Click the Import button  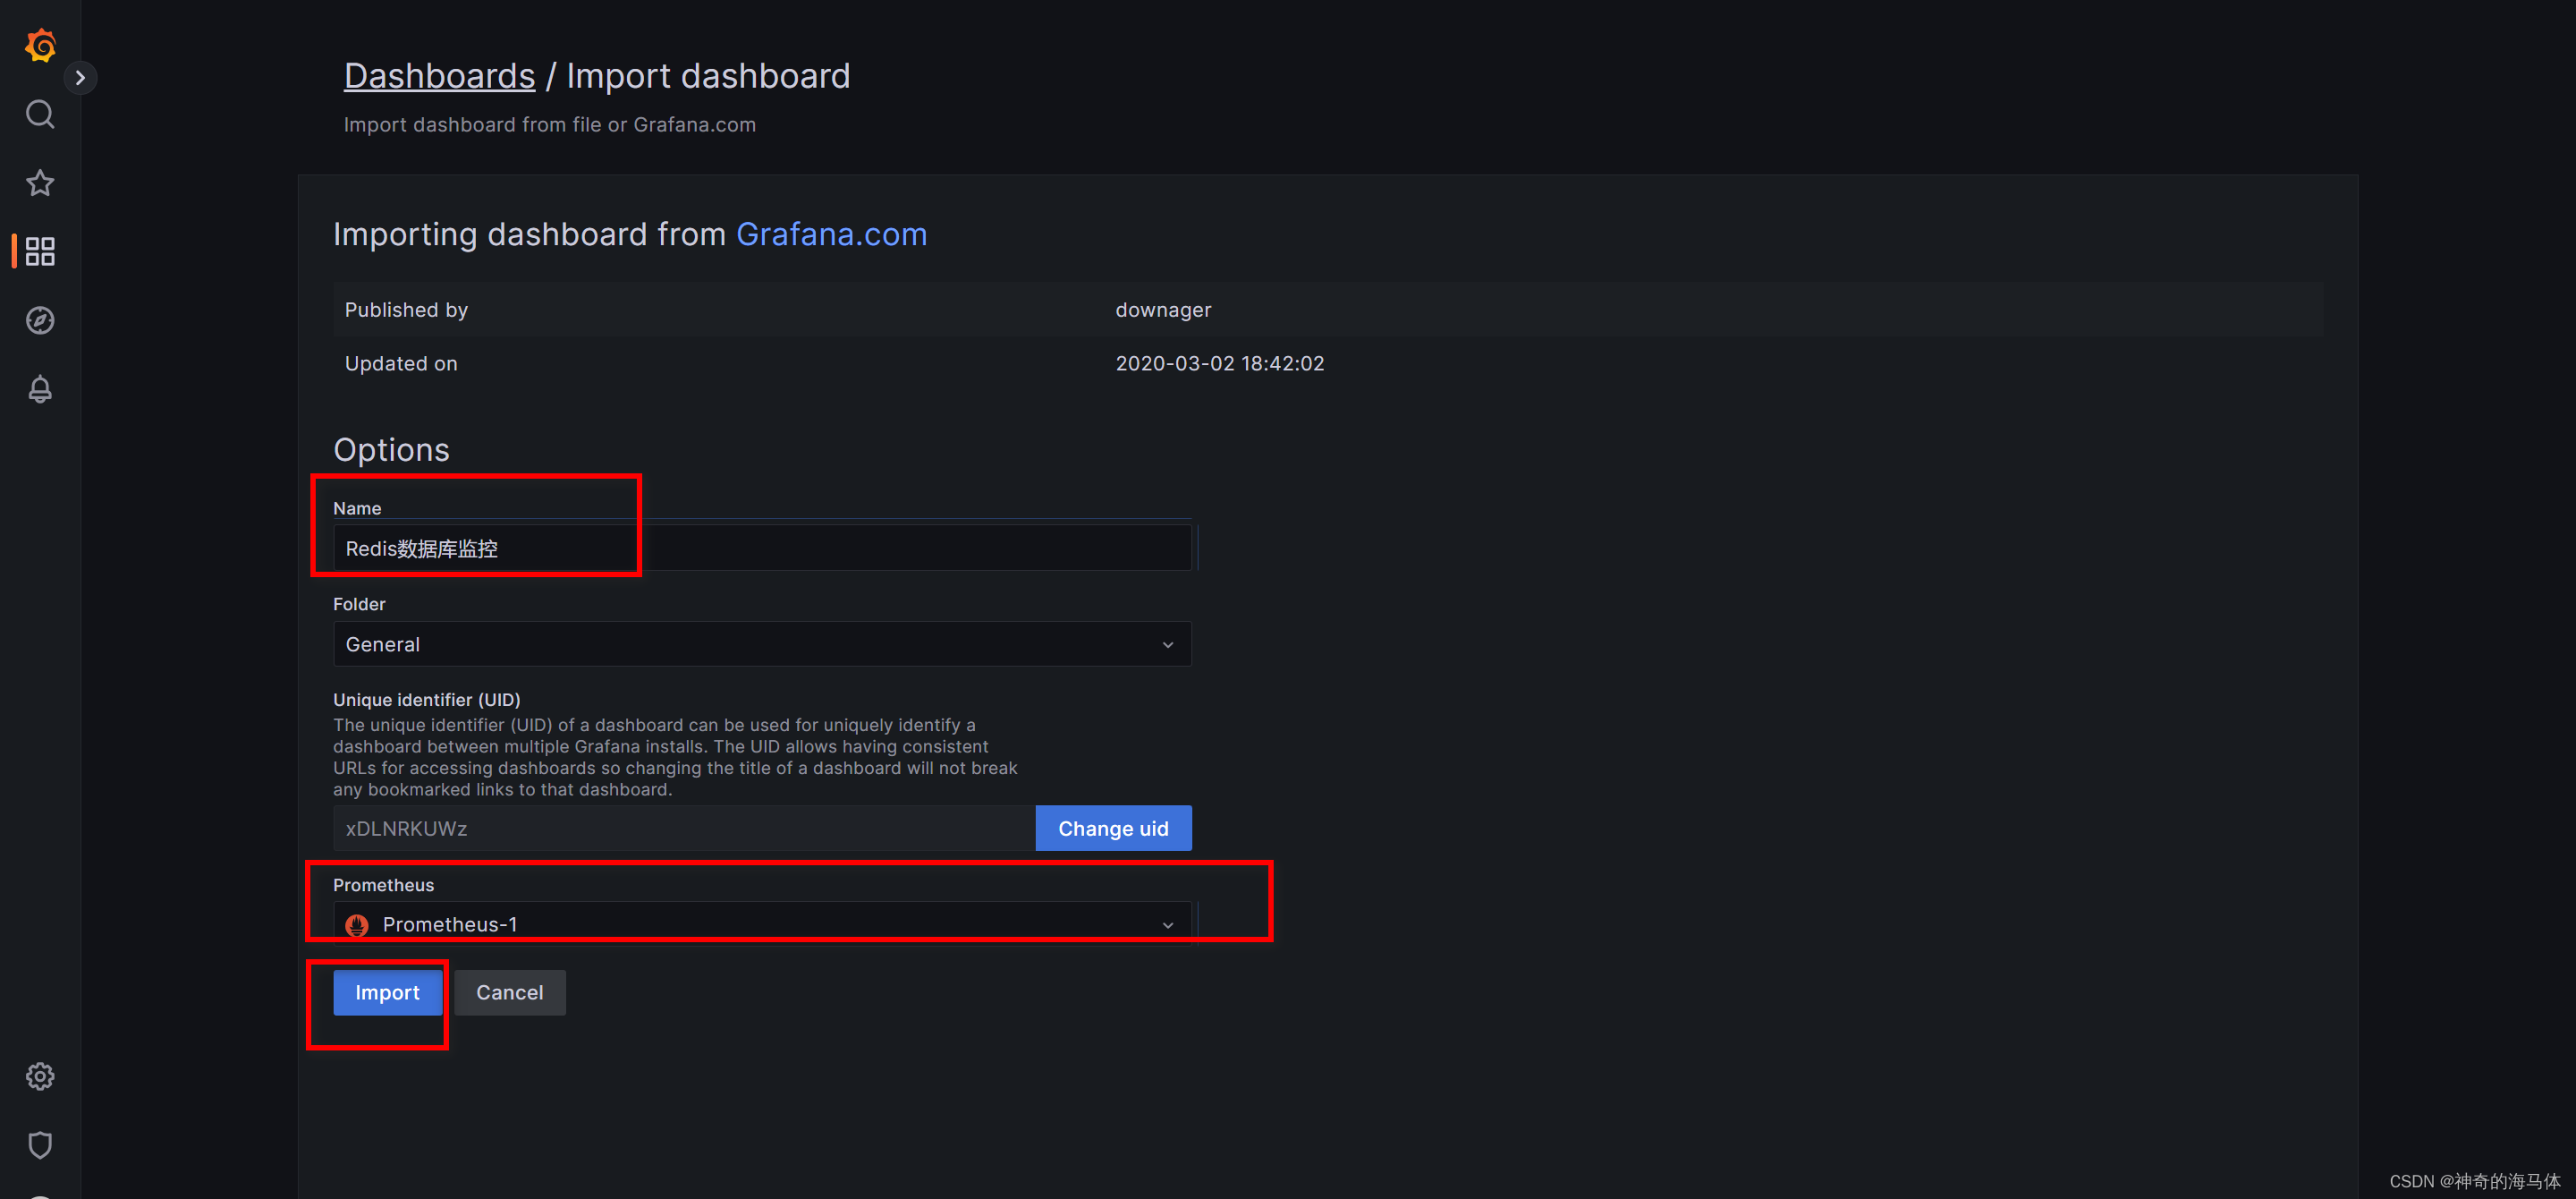(388, 992)
